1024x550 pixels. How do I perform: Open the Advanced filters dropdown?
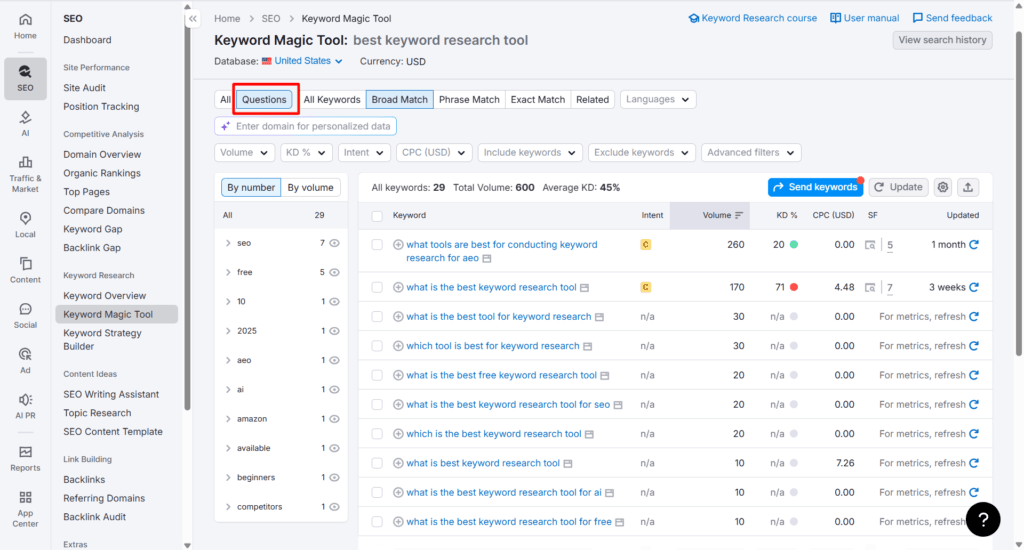pyautogui.click(x=751, y=152)
